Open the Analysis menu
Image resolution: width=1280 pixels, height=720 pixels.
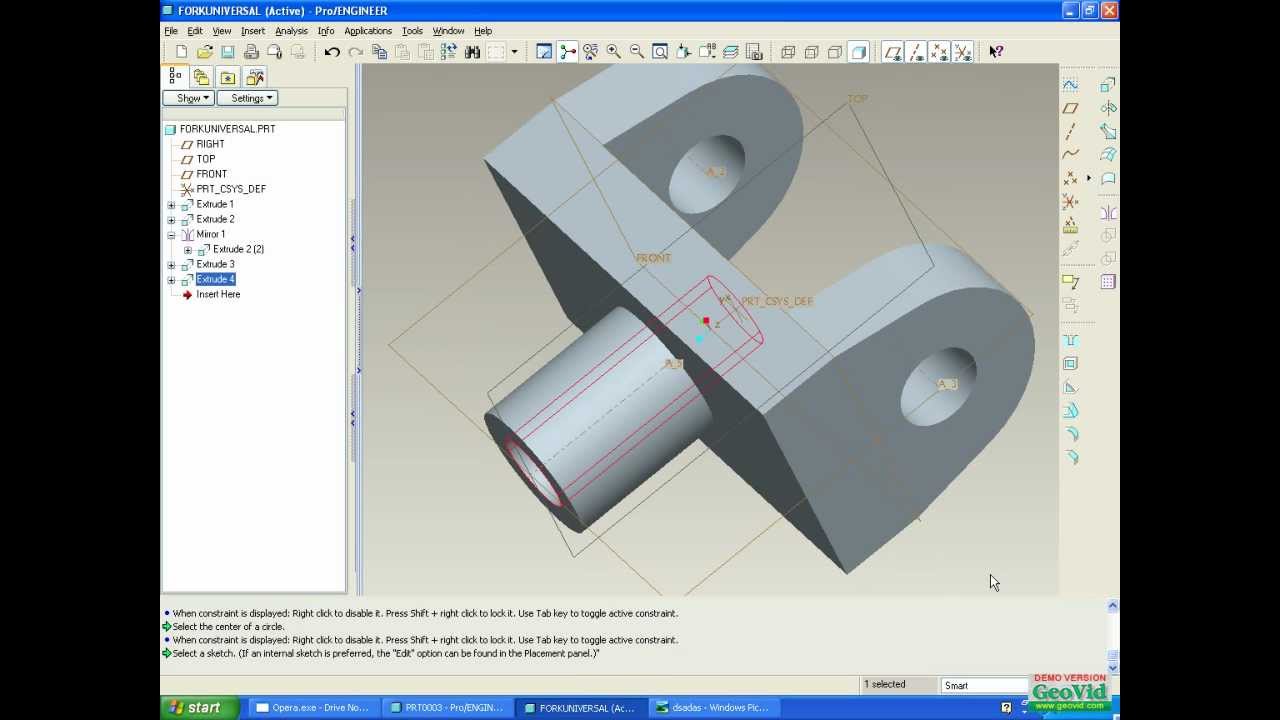click(x=291, y=31)
